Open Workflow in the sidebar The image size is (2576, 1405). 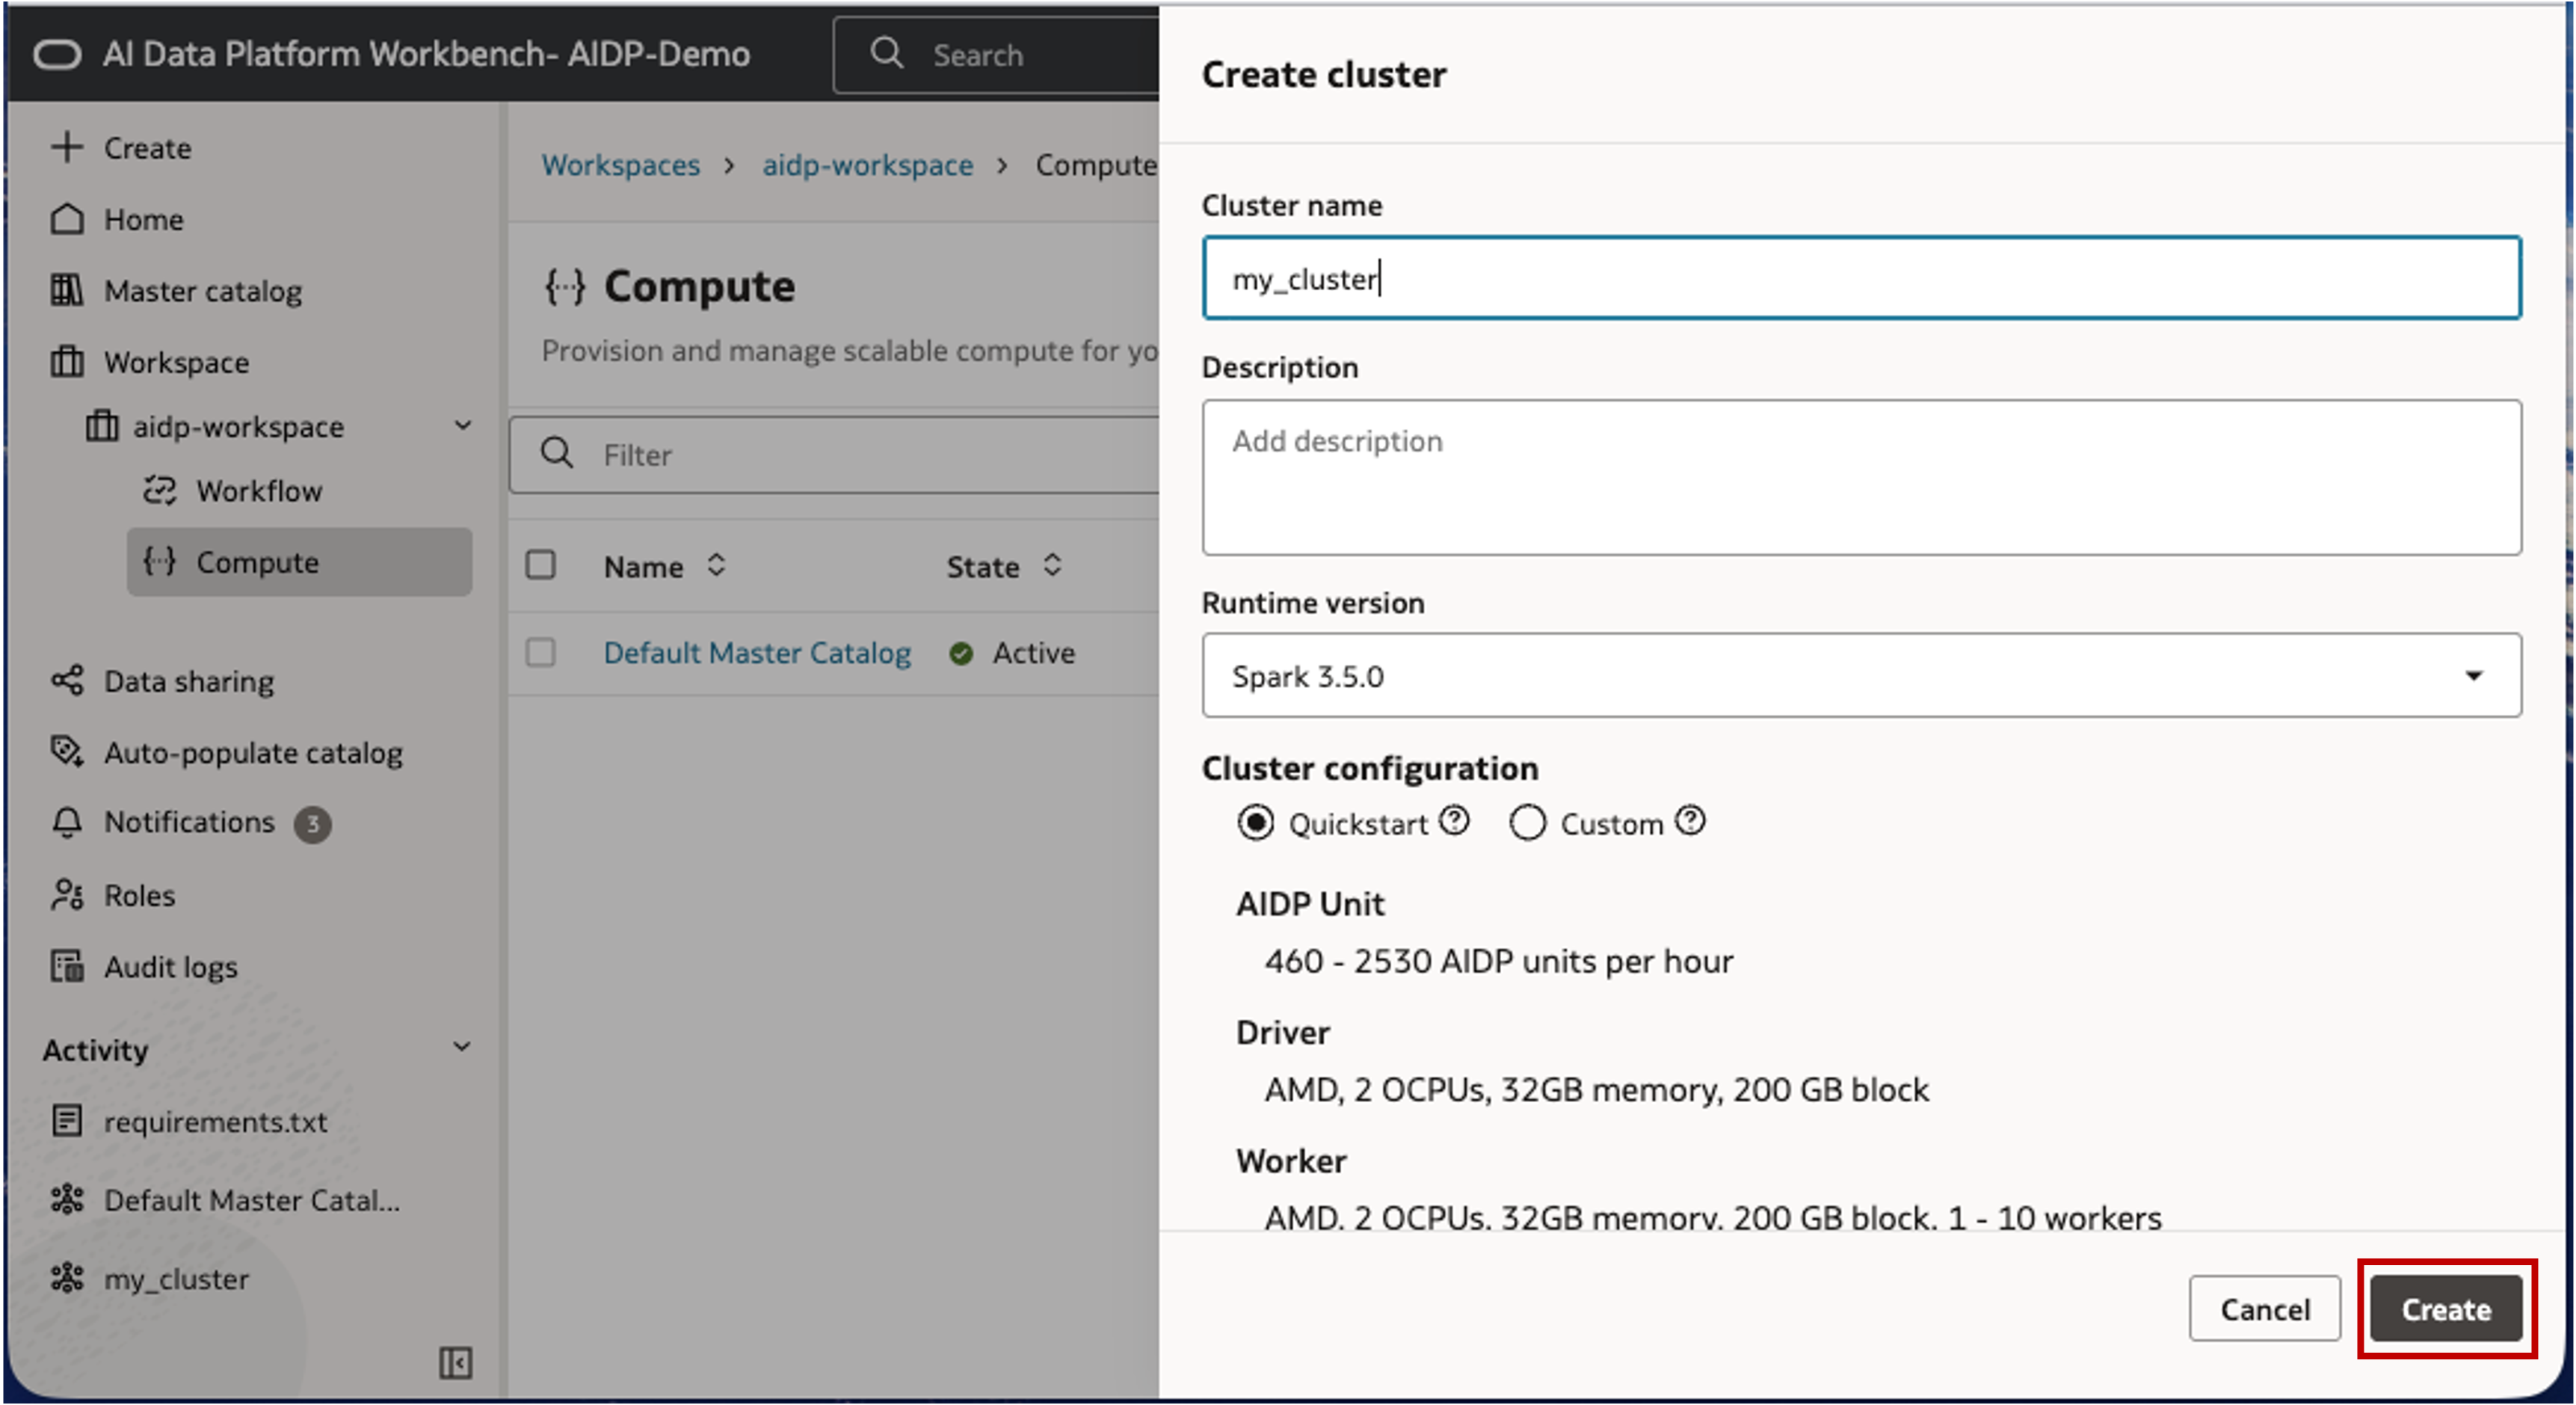tap(258, 491)
